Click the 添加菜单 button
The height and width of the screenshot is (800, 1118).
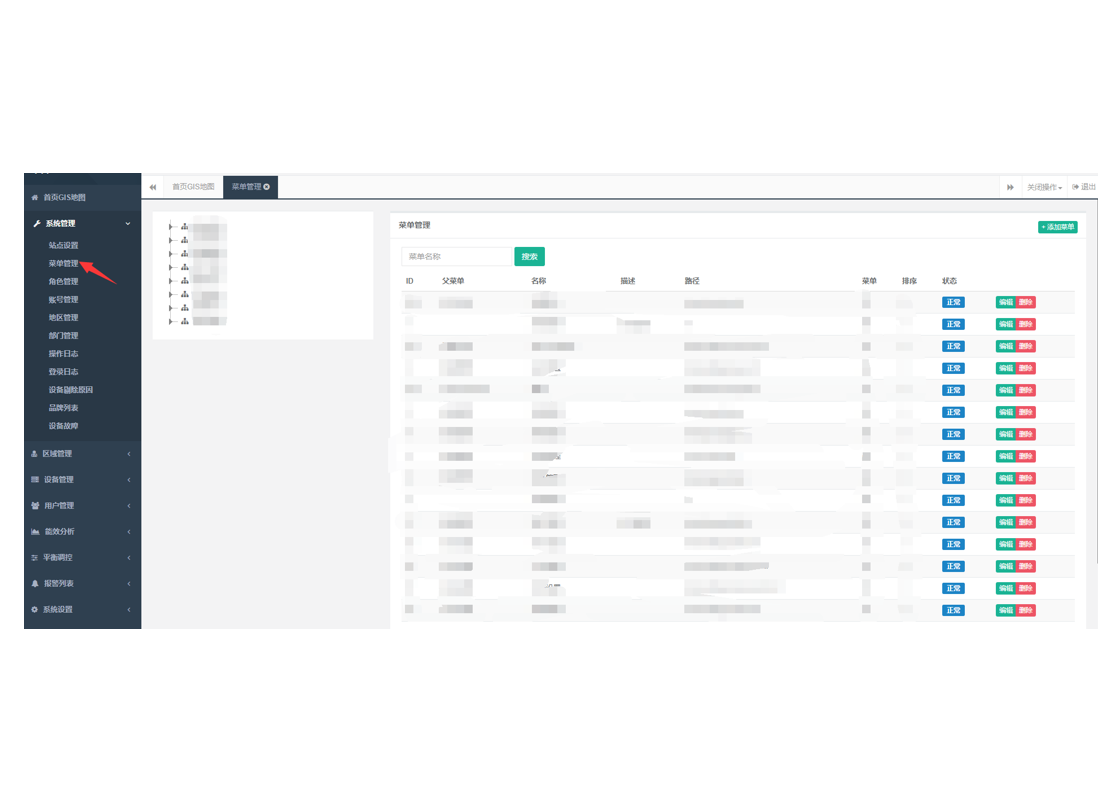click(x=1057, y=227)
